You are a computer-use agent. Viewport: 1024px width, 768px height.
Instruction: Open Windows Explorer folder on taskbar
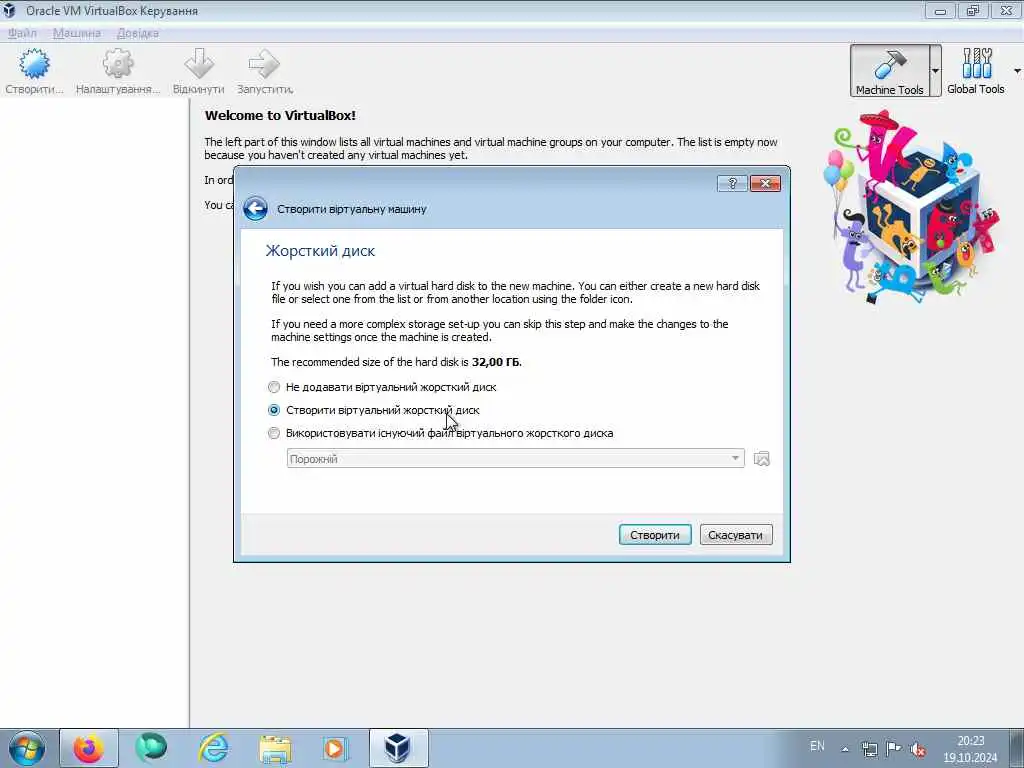(275, 748)
